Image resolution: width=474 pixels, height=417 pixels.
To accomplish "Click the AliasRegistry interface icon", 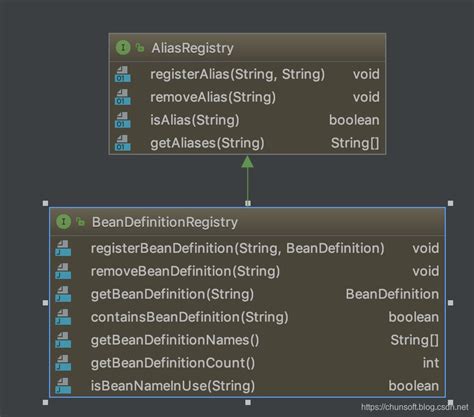I will (x=123, y=48).
